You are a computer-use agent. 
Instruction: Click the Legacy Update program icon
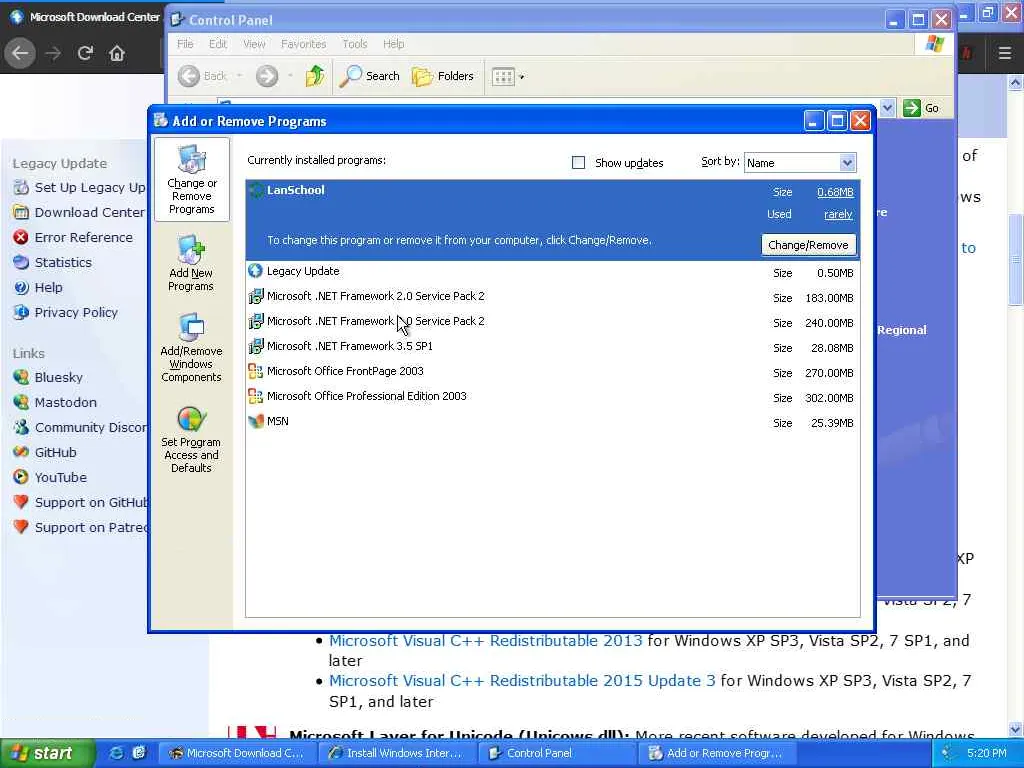[x=255, y=271]
